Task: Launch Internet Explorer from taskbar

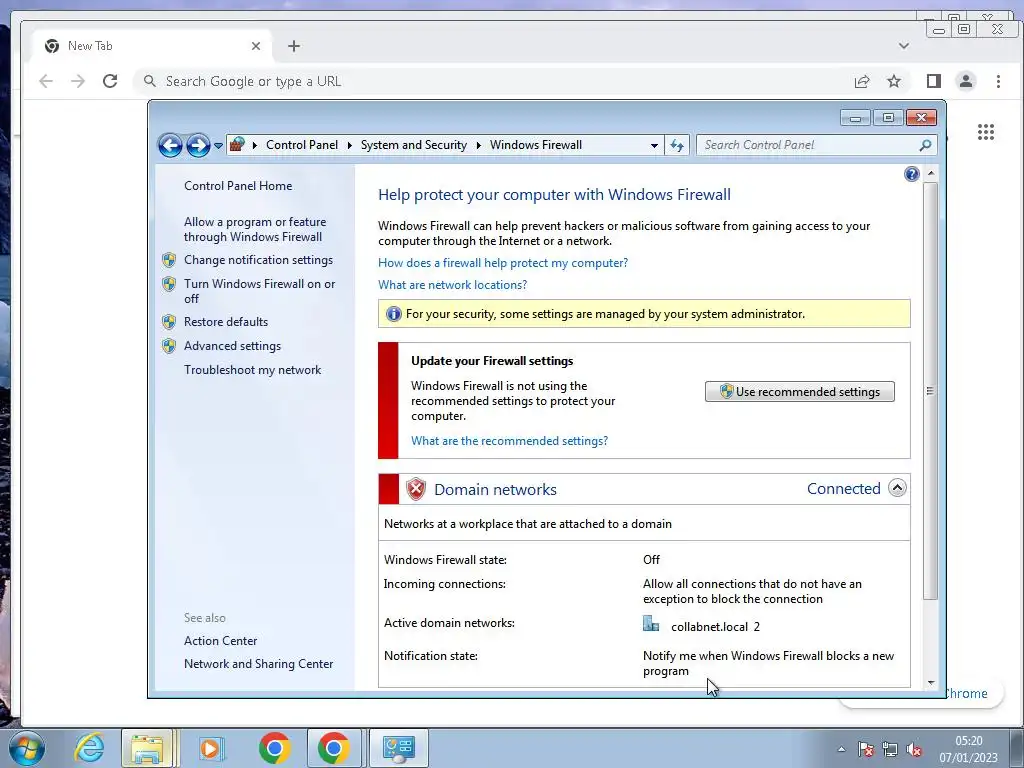Action: click(x=88, y=748)
